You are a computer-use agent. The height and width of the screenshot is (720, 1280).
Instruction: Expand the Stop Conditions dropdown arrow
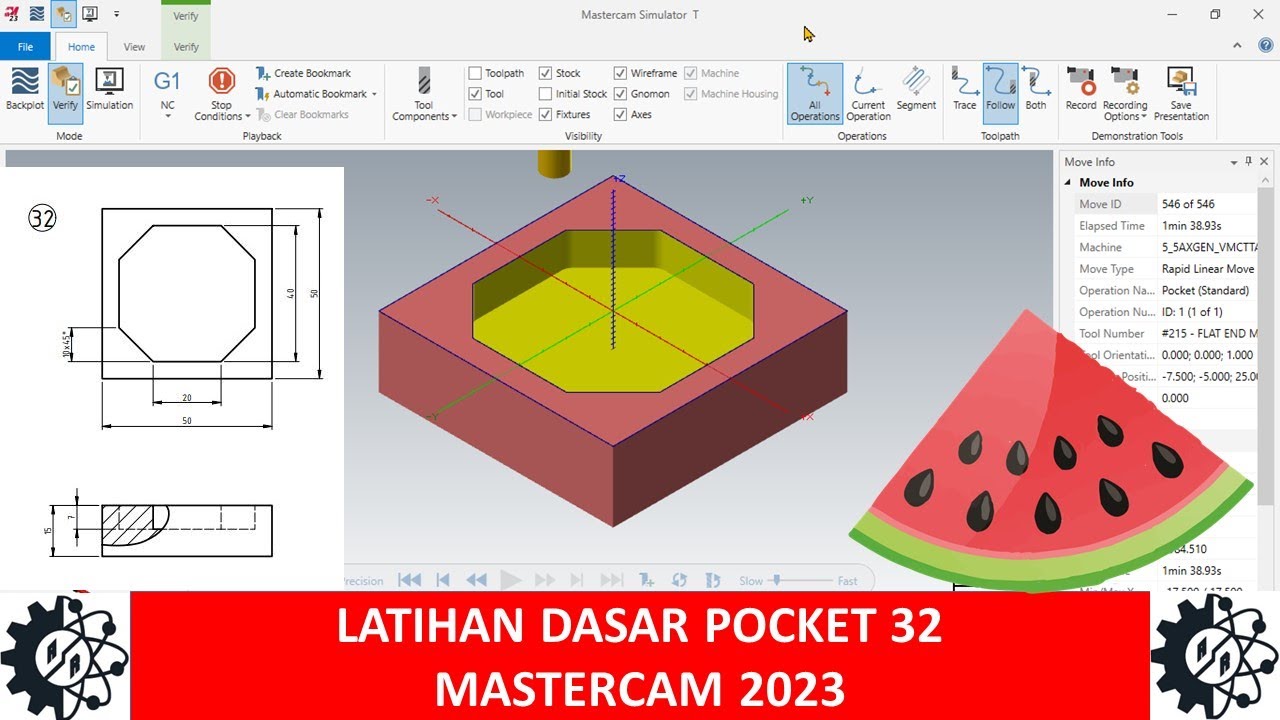click(x=247, y=117)
